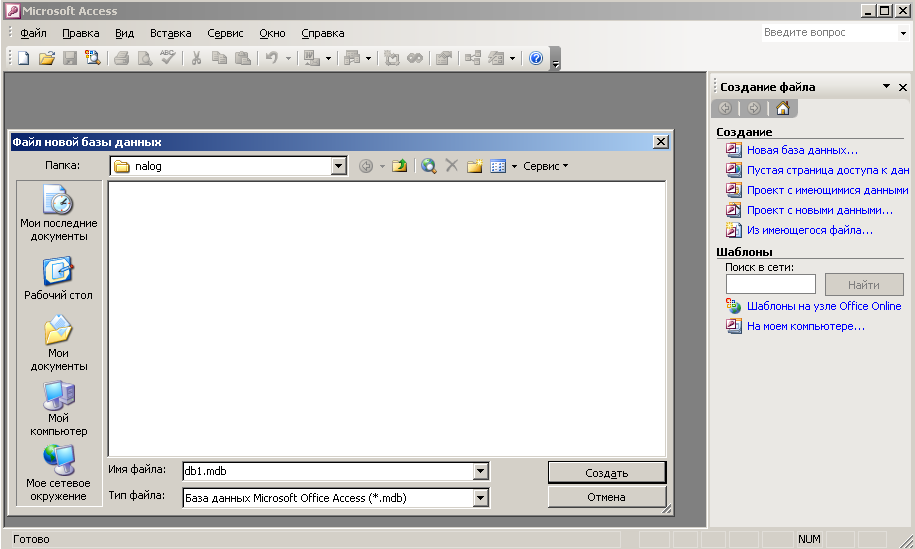Click the Analyze toolbar icon
The height and width of the screenshot is (549, 915).
352,58
